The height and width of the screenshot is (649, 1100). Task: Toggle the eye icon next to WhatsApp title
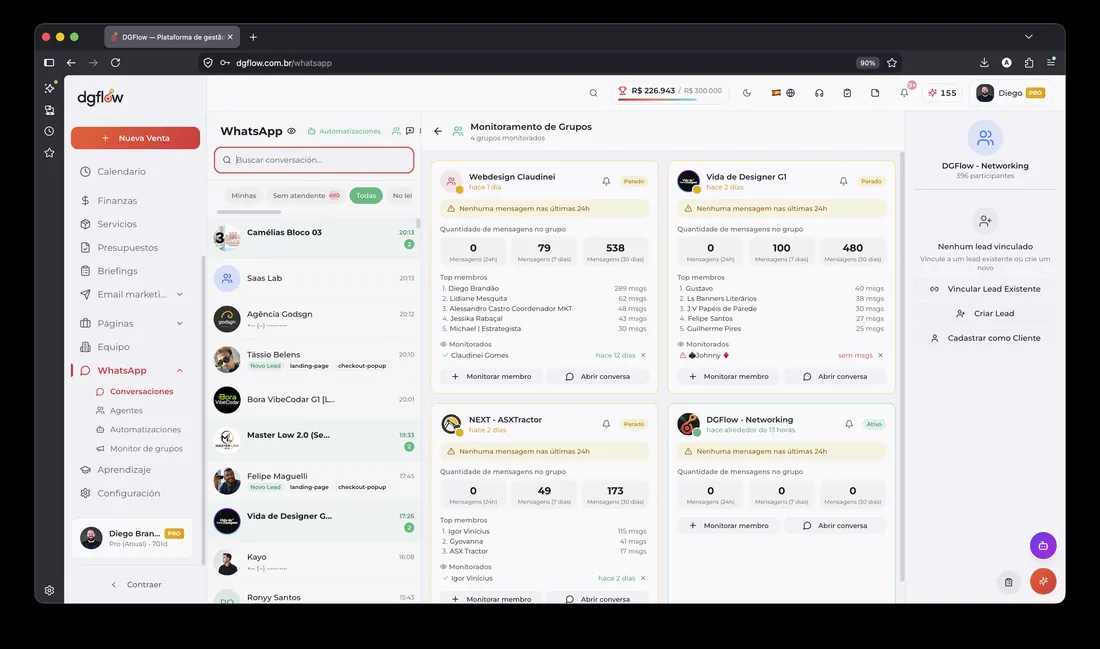(291, 131)
